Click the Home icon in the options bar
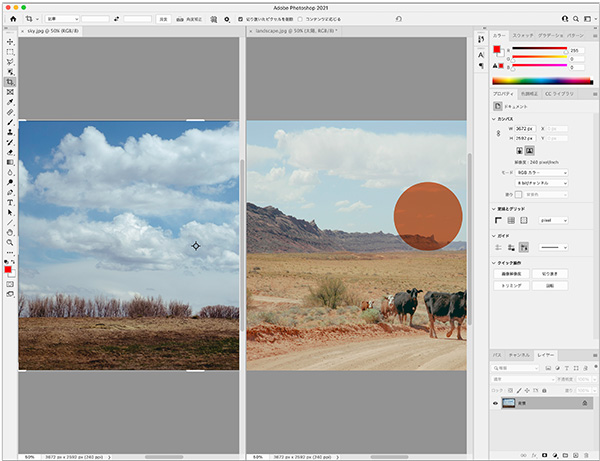This screenshot has height=461, width=600. coord(13,19)
